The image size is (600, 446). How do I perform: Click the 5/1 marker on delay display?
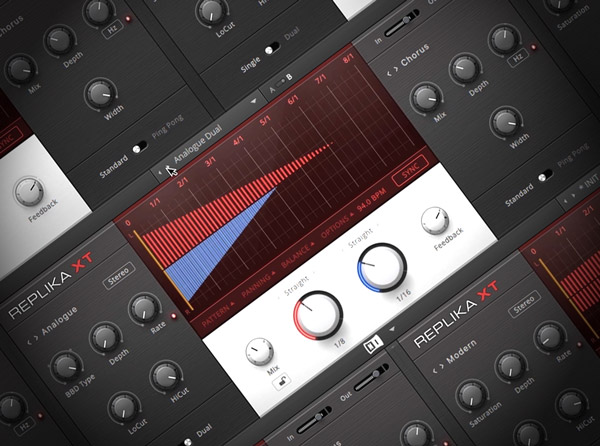click(x=265, y=120)
